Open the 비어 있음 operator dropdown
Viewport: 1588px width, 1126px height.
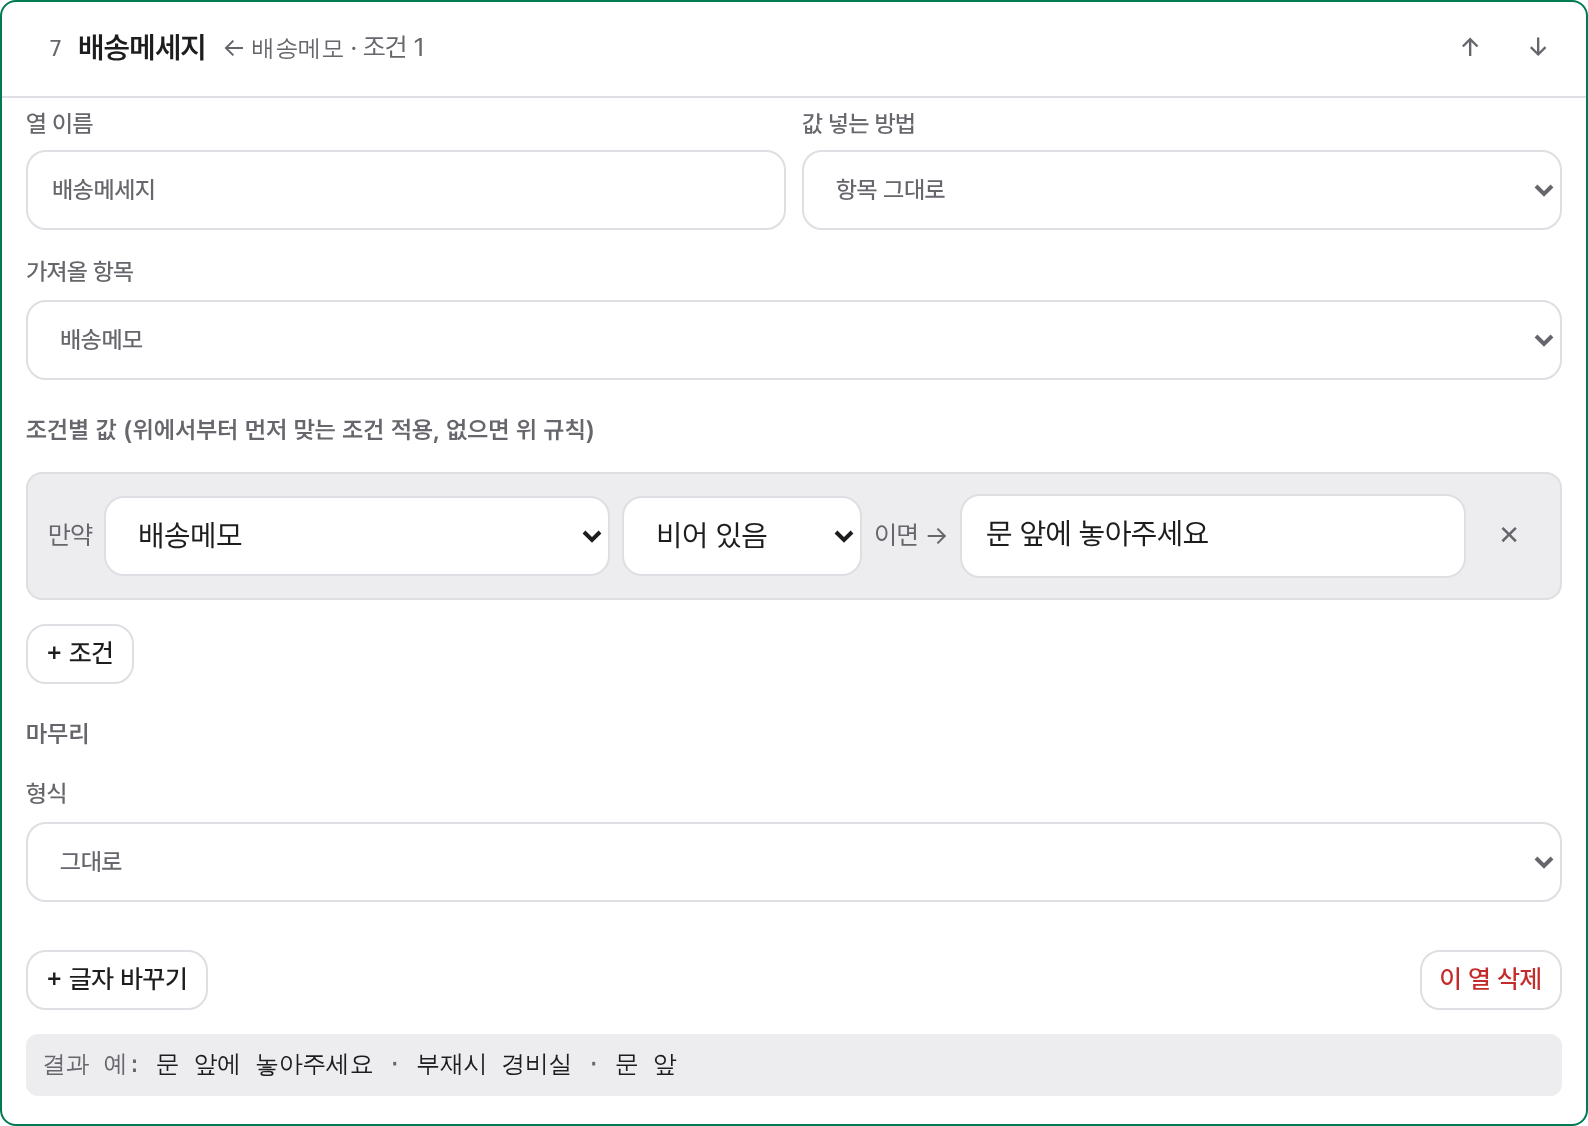pos(742,536)
